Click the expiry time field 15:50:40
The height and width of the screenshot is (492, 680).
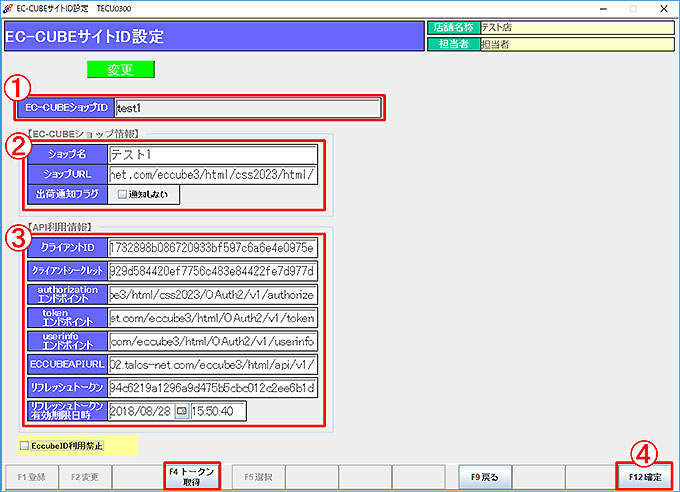[x=218, y=411]
